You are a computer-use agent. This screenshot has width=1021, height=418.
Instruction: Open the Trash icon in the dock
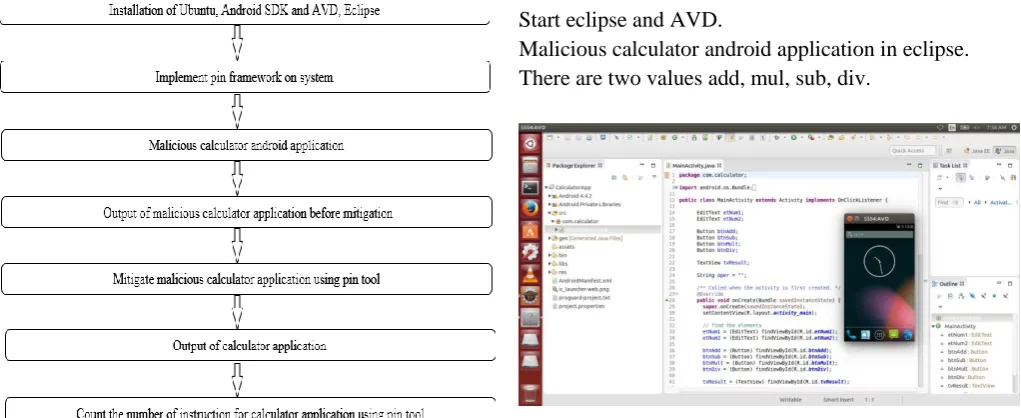click(x=530, y=393)
